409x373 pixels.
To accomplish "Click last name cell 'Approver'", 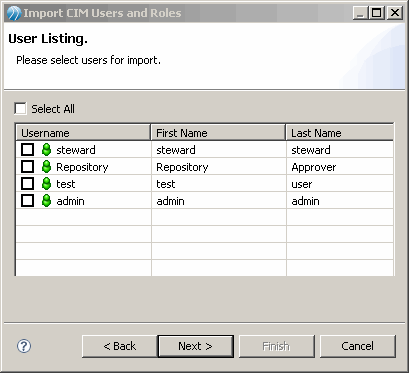I will pos(340,167).
